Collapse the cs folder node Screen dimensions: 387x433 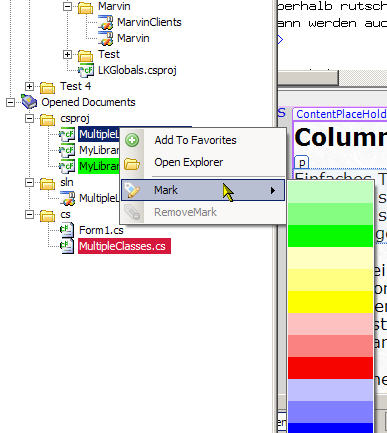(29, 214)
